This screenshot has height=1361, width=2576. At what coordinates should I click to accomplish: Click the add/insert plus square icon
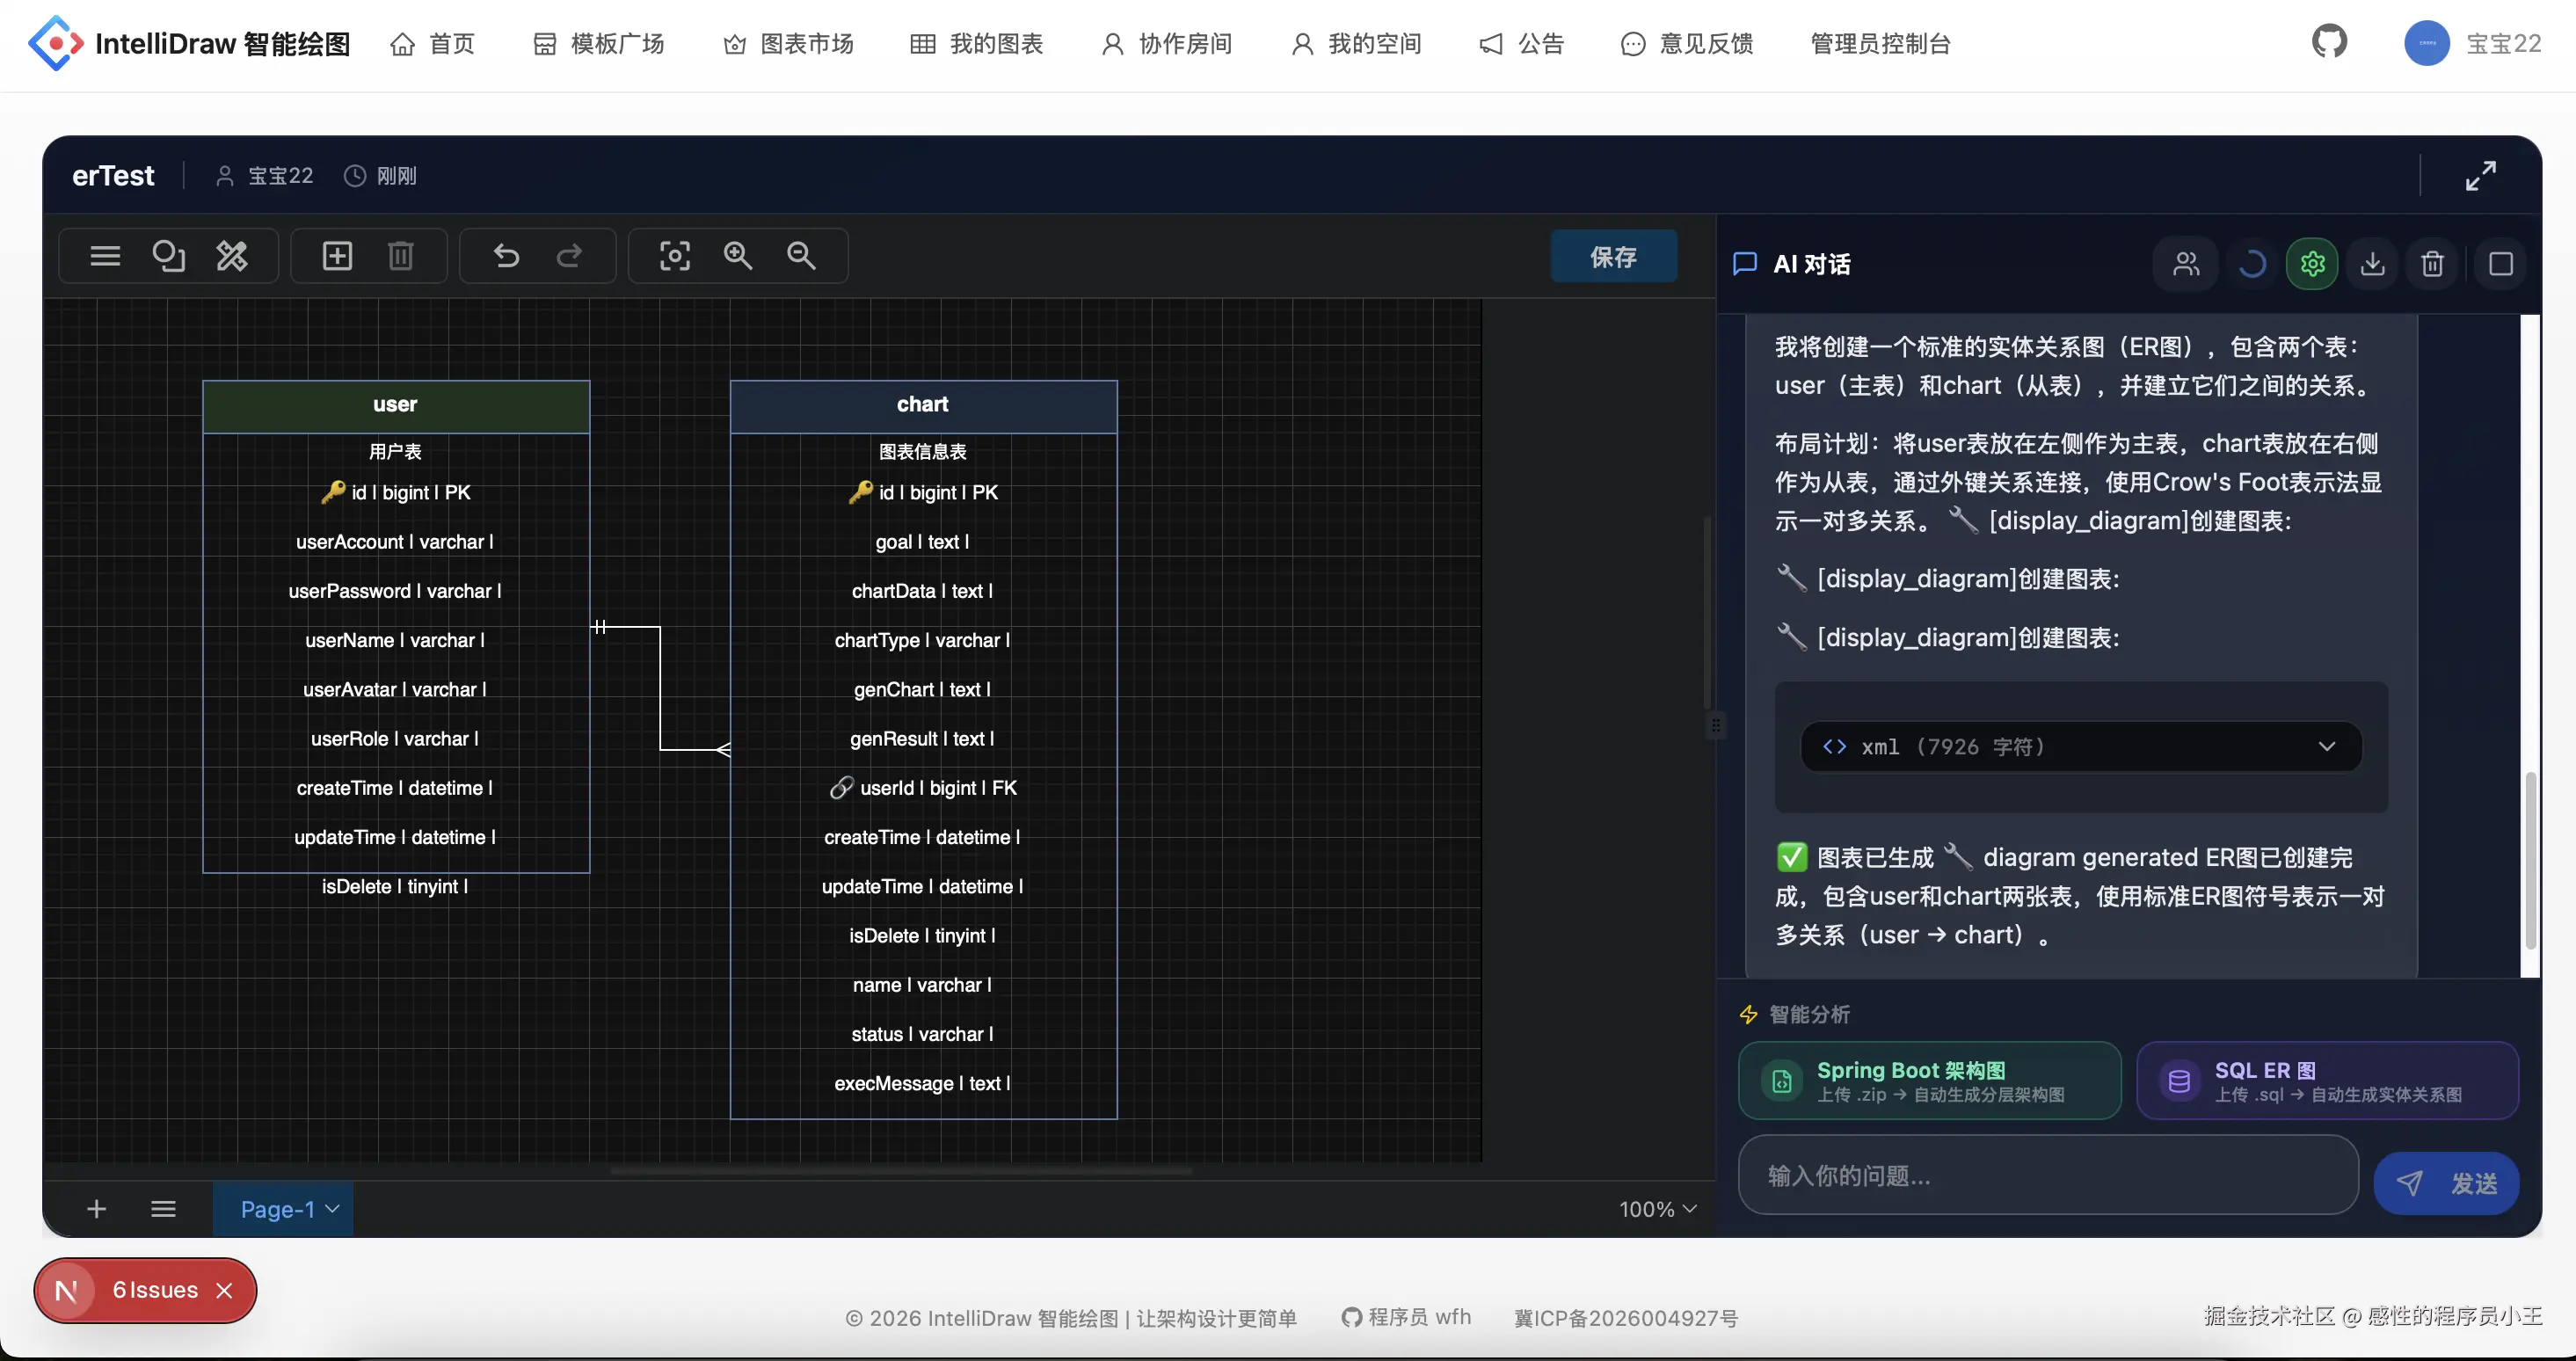tap(337, 256)
